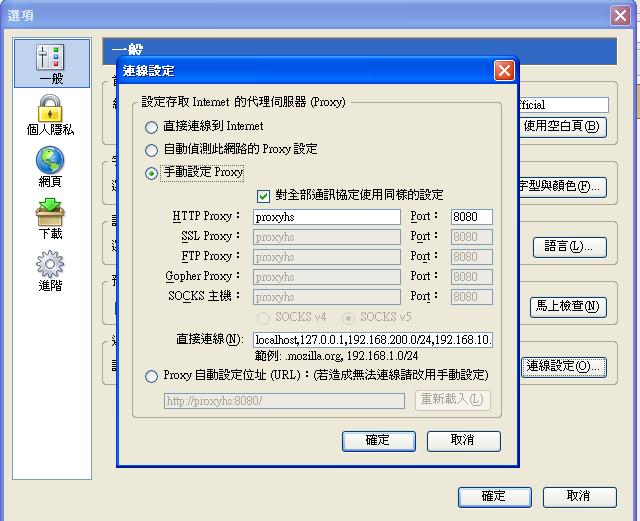Open the 網頁 web globe panel

coord(50,167)
